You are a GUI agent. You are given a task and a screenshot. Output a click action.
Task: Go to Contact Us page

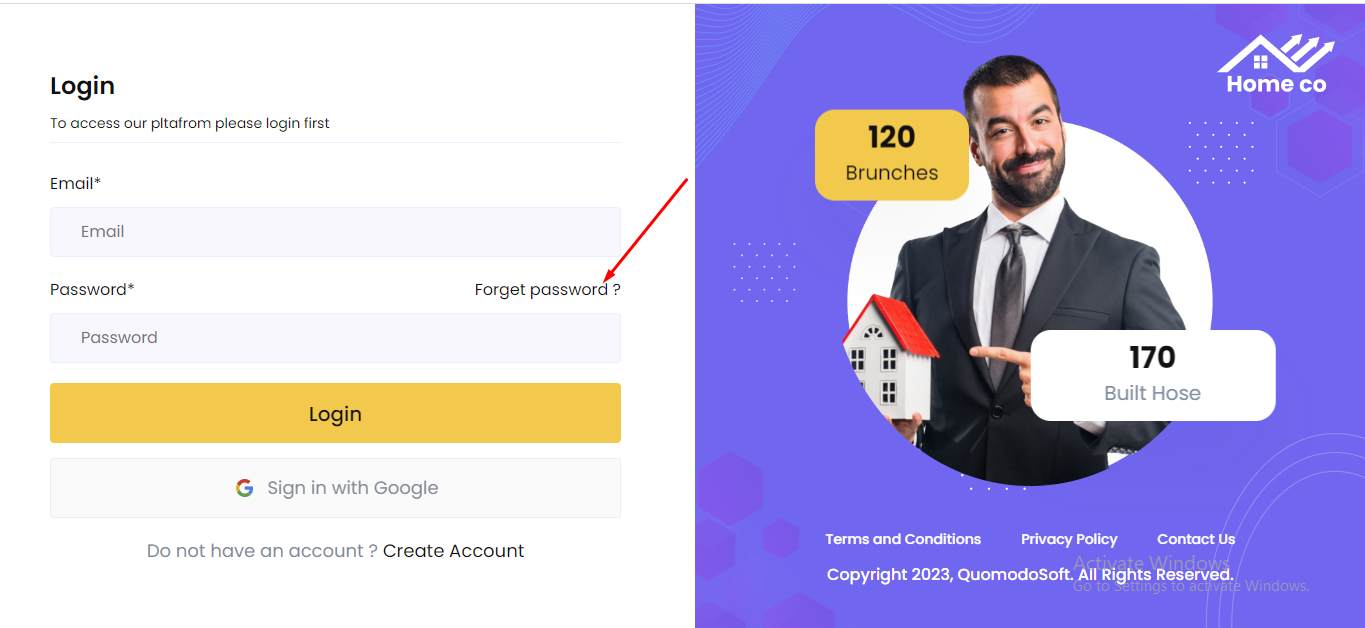click(x=1196, y=539)
